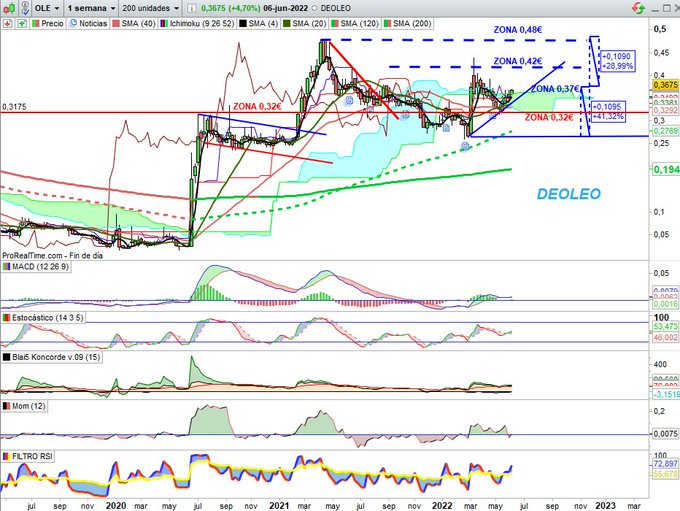Click the candlestick chart style icon
The width and height of the screenshot is (680, 511).
pos(10,8)
